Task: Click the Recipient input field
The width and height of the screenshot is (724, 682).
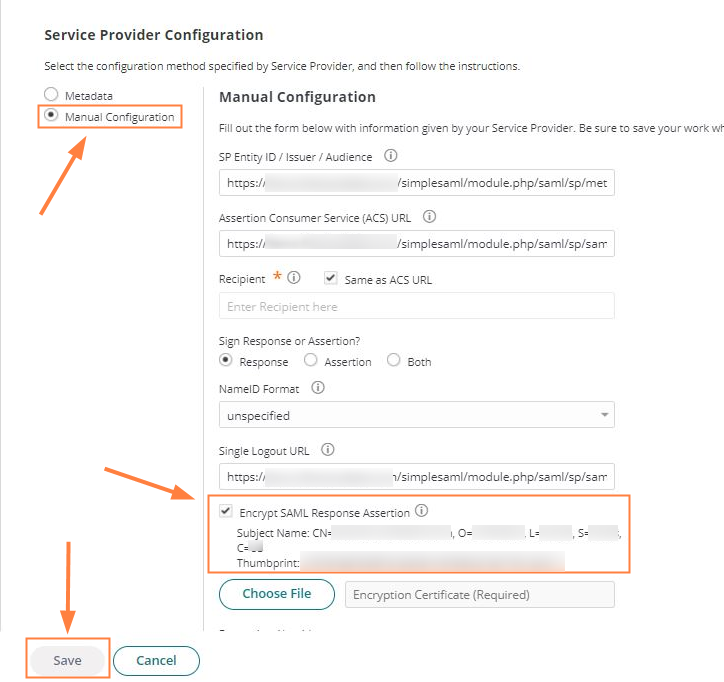Action: (x=416, y=306)
